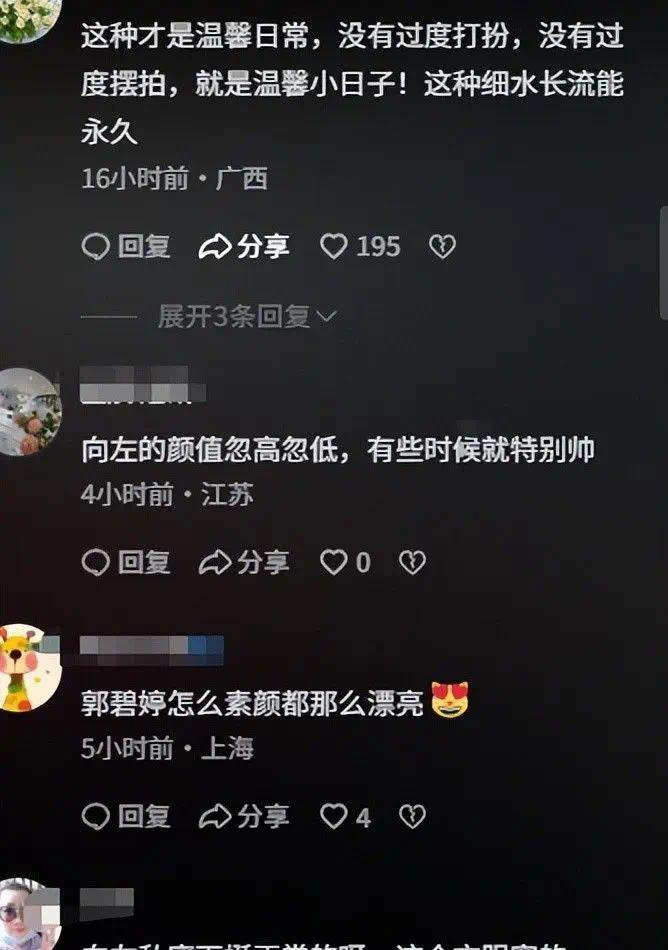Screen dimensions: 668x950
Task: Click the chevron beside 展开3条回复
Action: [x=326, y=316]
